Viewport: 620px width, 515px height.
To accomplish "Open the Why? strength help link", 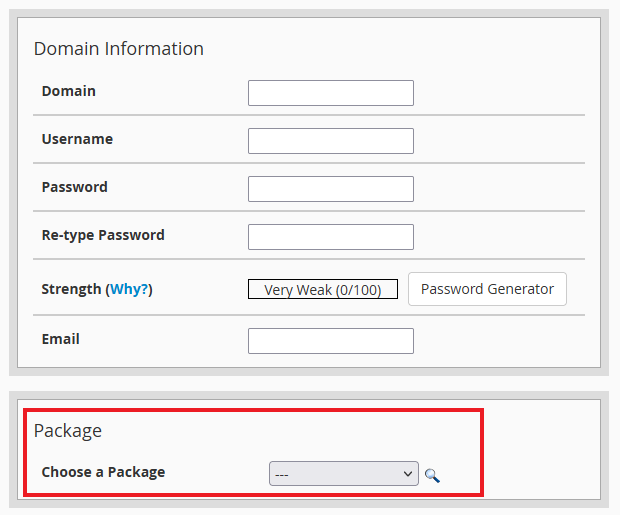I will [129, 289].
